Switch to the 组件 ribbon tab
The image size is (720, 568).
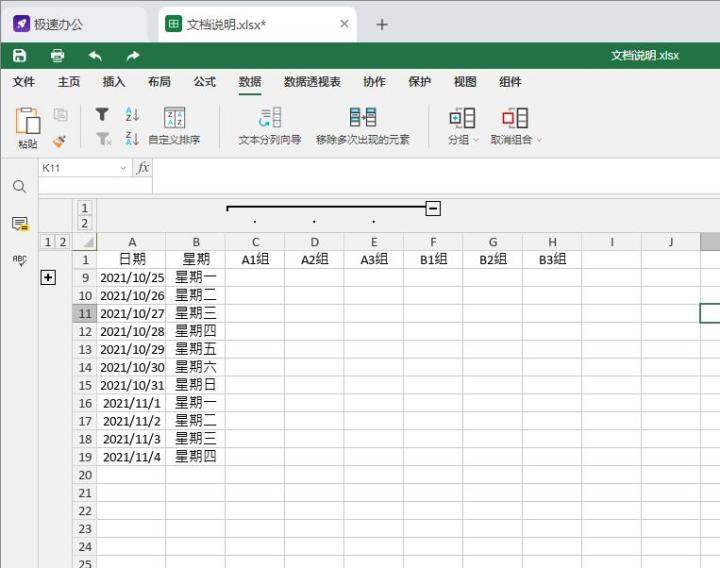pyautogui.click(x=510, y=82)
